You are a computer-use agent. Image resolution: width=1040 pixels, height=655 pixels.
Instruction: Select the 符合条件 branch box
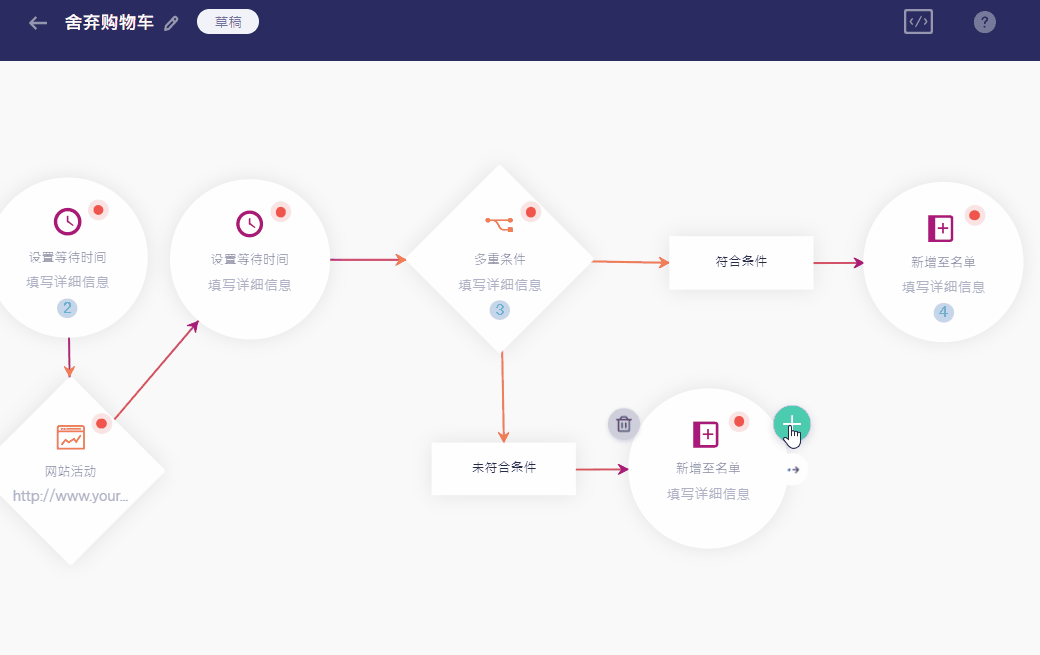tap(741, 262)
